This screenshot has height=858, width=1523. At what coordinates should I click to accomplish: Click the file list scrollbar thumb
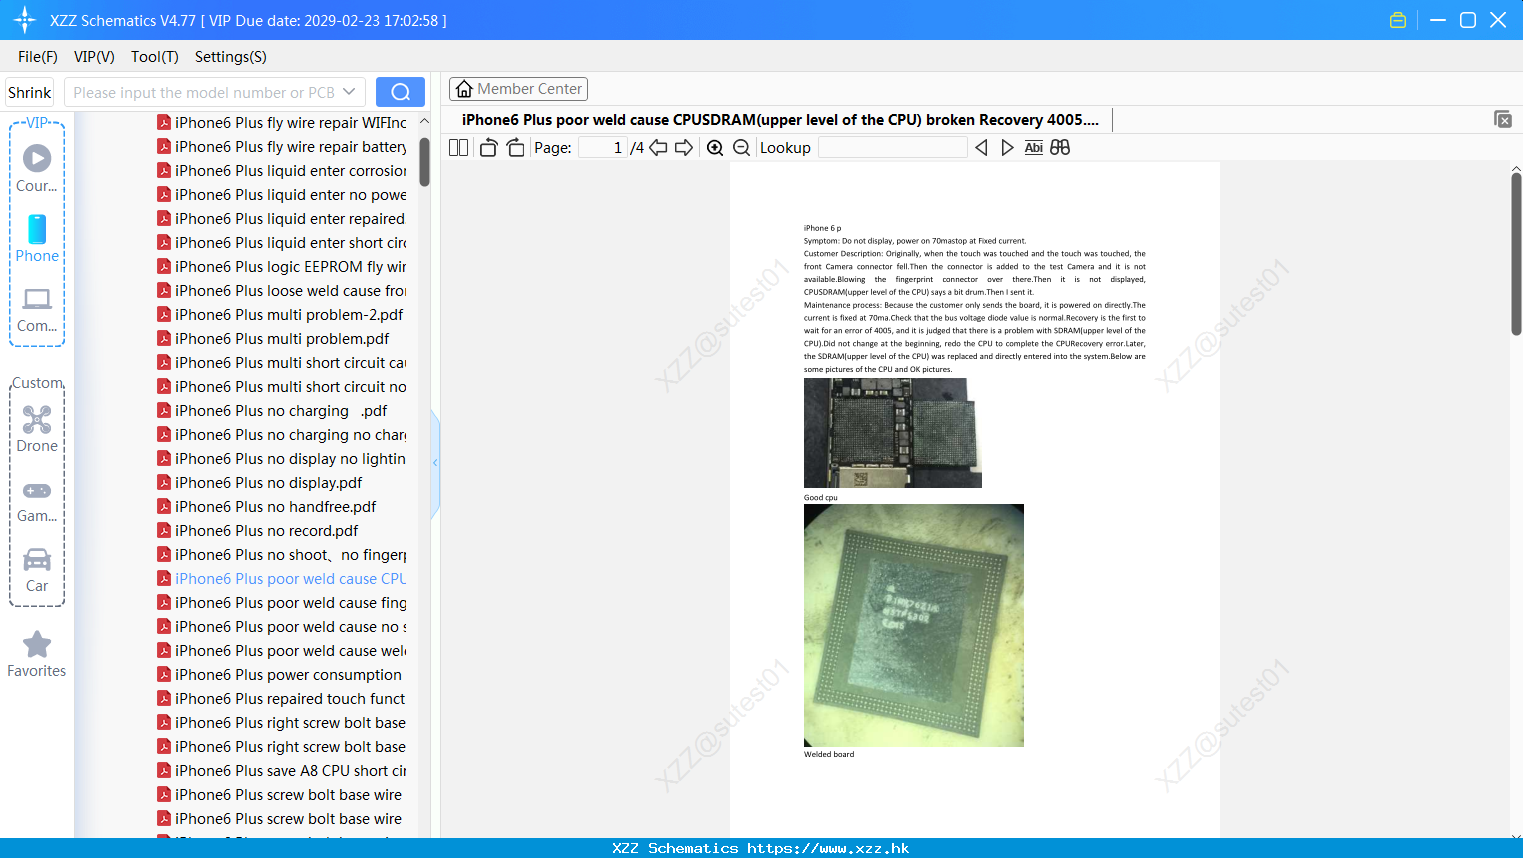coord(424,161)
